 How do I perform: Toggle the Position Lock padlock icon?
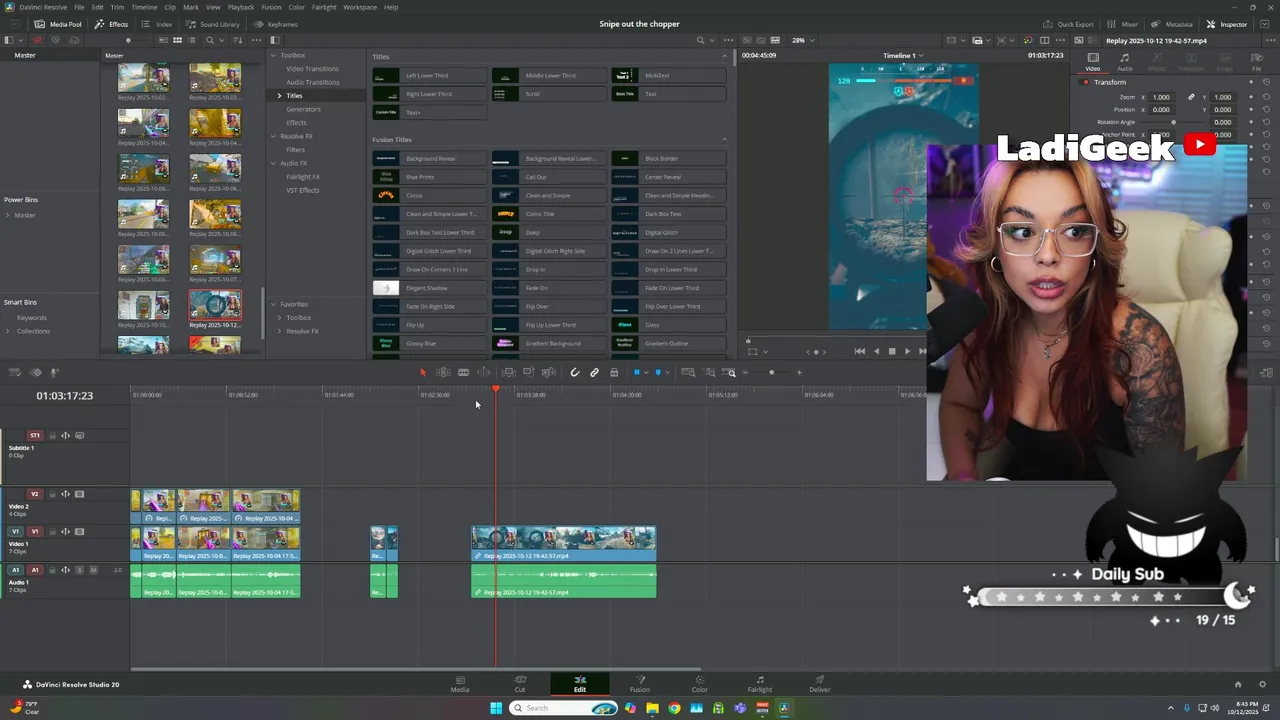(614, 372)
